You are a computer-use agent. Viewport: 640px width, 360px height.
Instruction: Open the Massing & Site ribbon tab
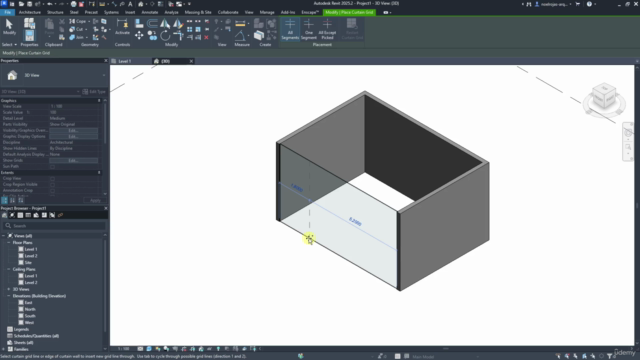pos(198,12)
